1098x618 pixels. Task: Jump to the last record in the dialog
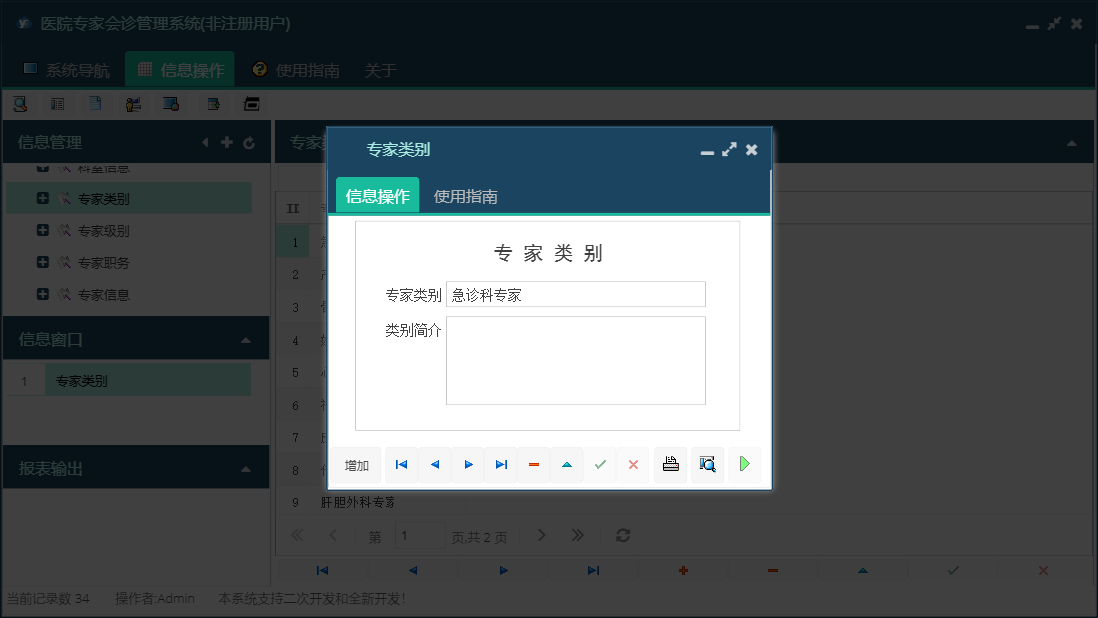[501, 464]
